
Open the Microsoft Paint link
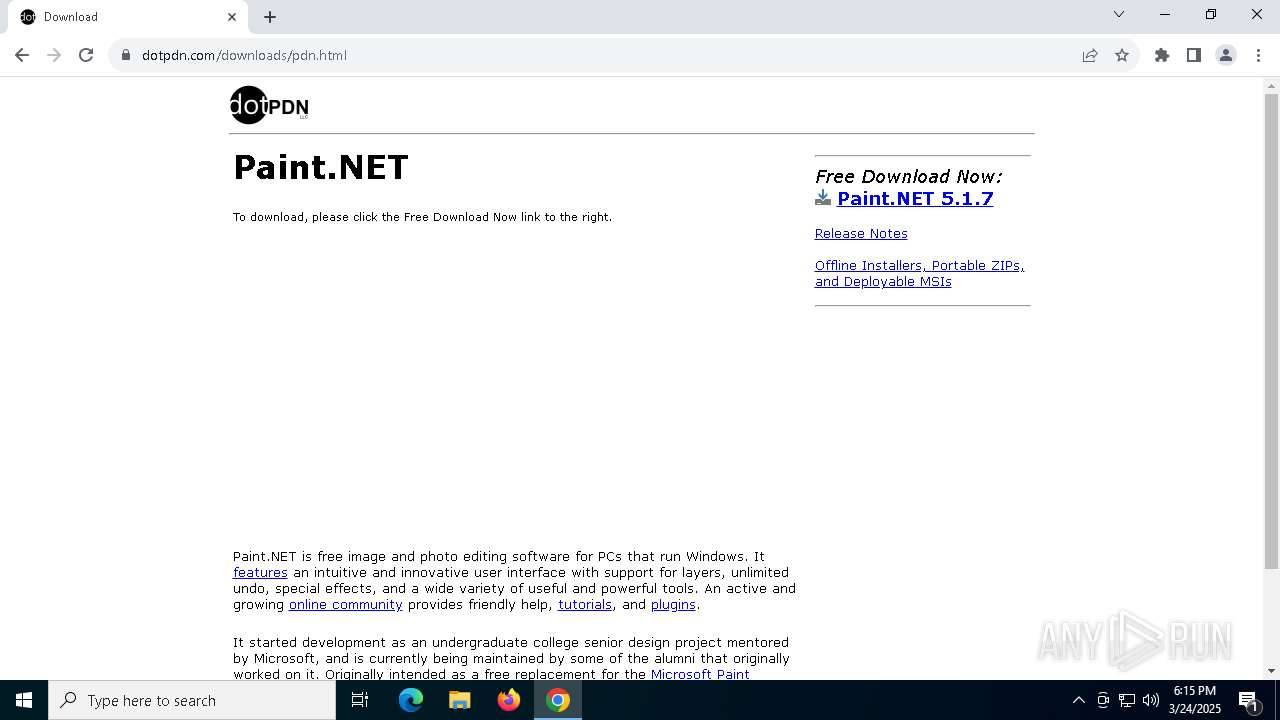pos(700,674)
